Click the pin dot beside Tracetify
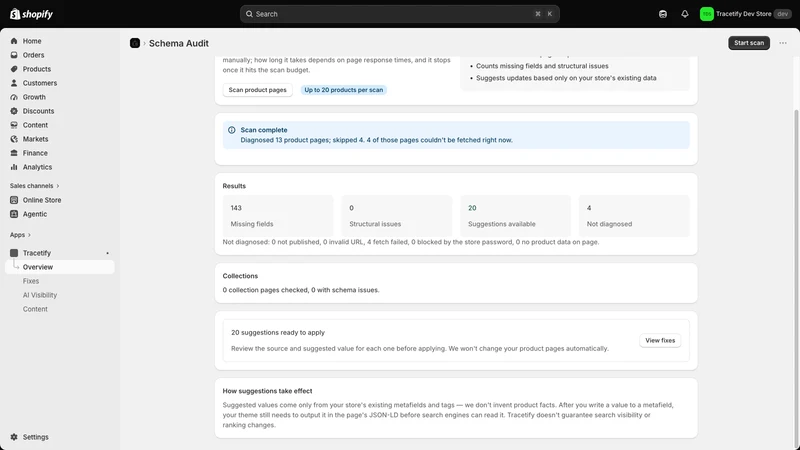 [107, 253]
